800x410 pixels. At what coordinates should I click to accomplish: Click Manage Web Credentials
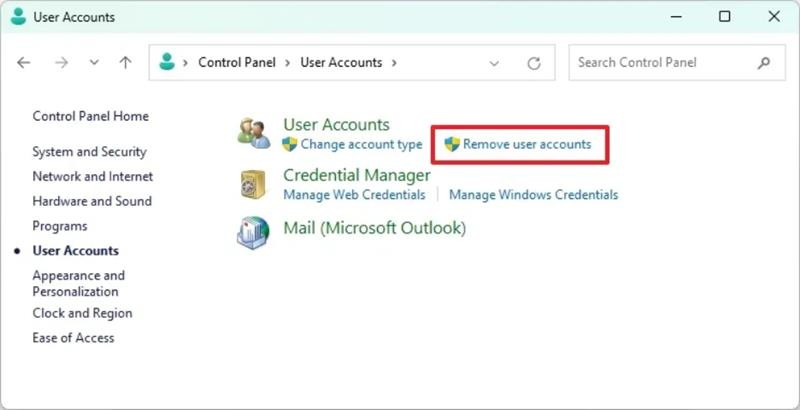click(354, 195)
